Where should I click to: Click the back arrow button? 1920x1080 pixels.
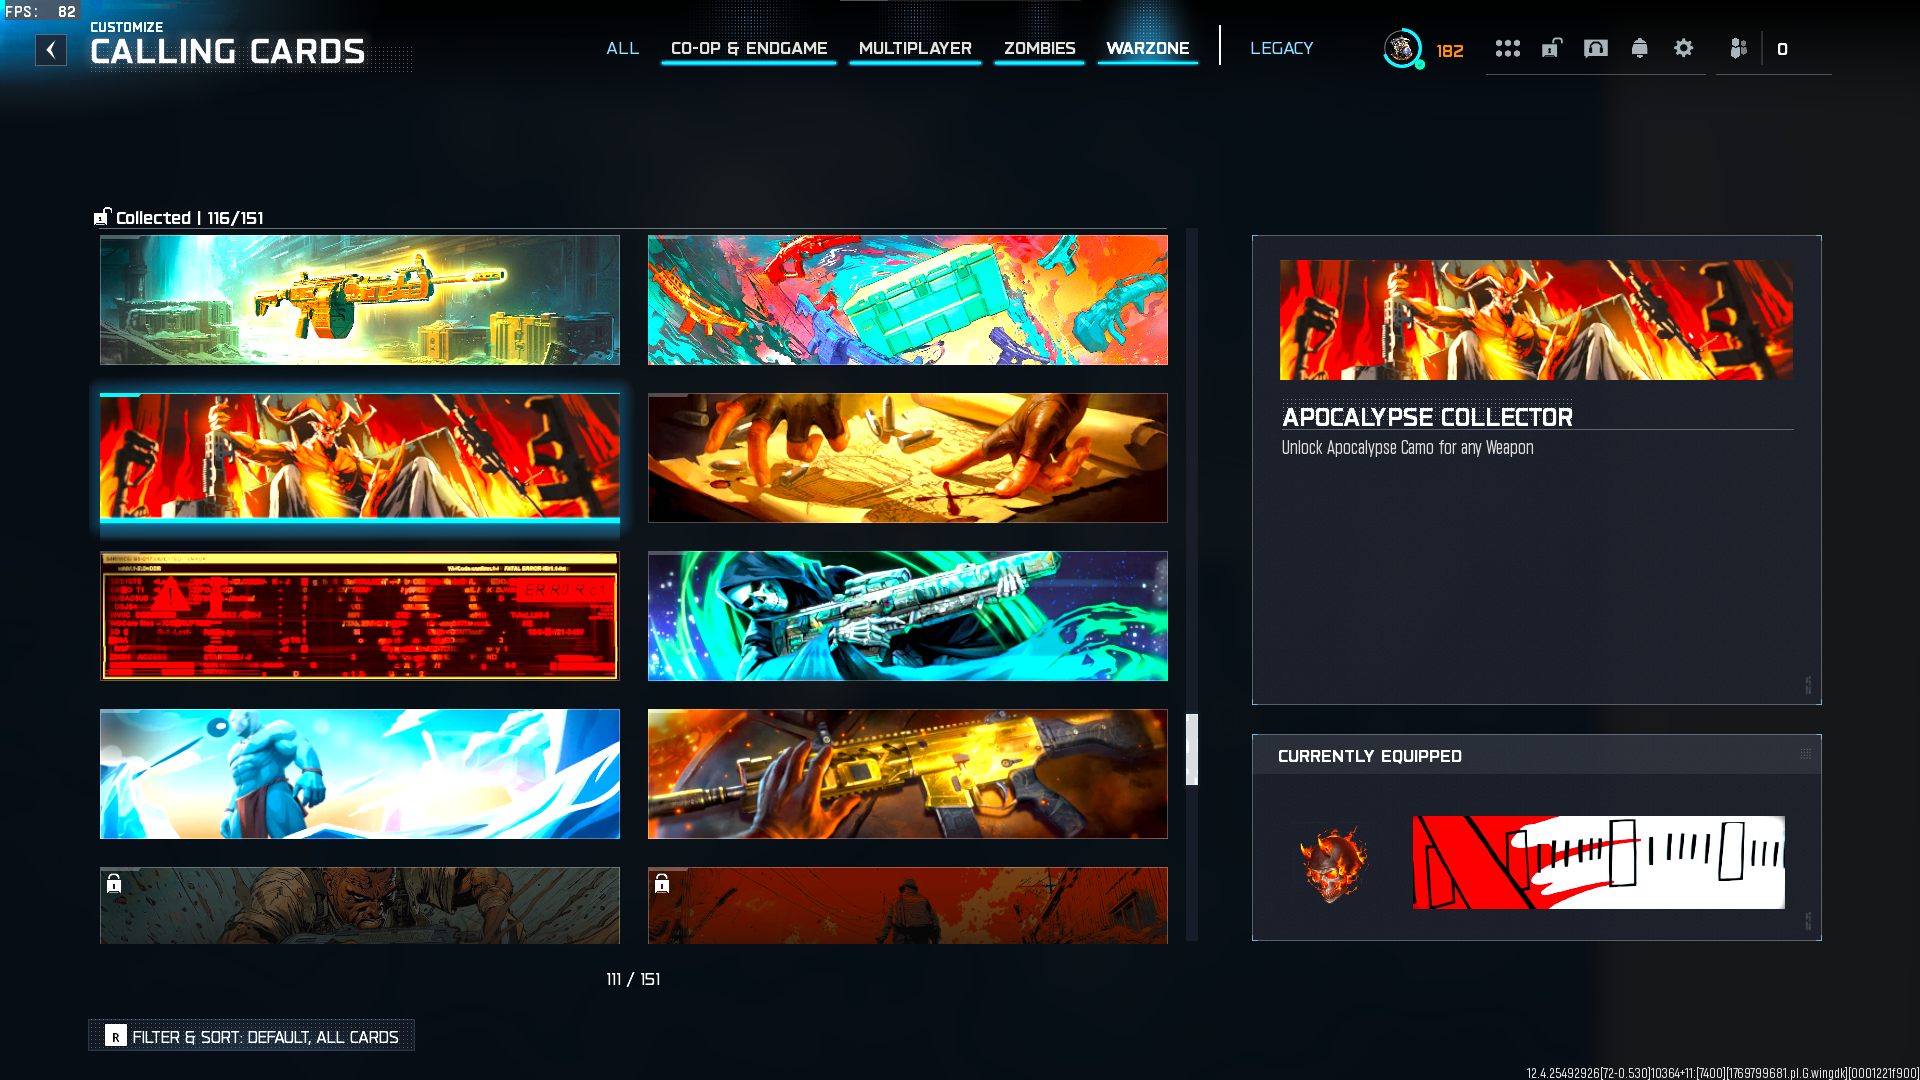pos(51,50)
